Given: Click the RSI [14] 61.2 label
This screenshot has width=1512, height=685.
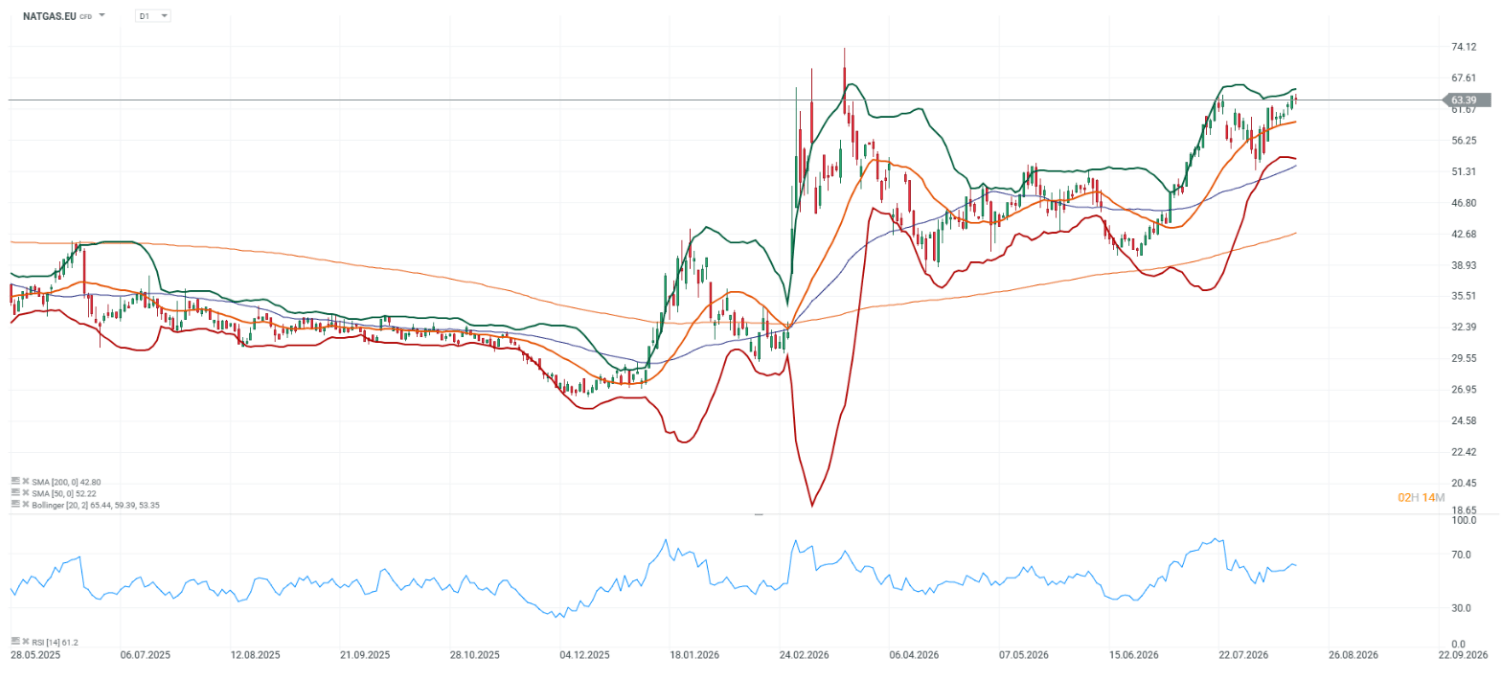Looking at the screenshot, I should pos(54,642).
